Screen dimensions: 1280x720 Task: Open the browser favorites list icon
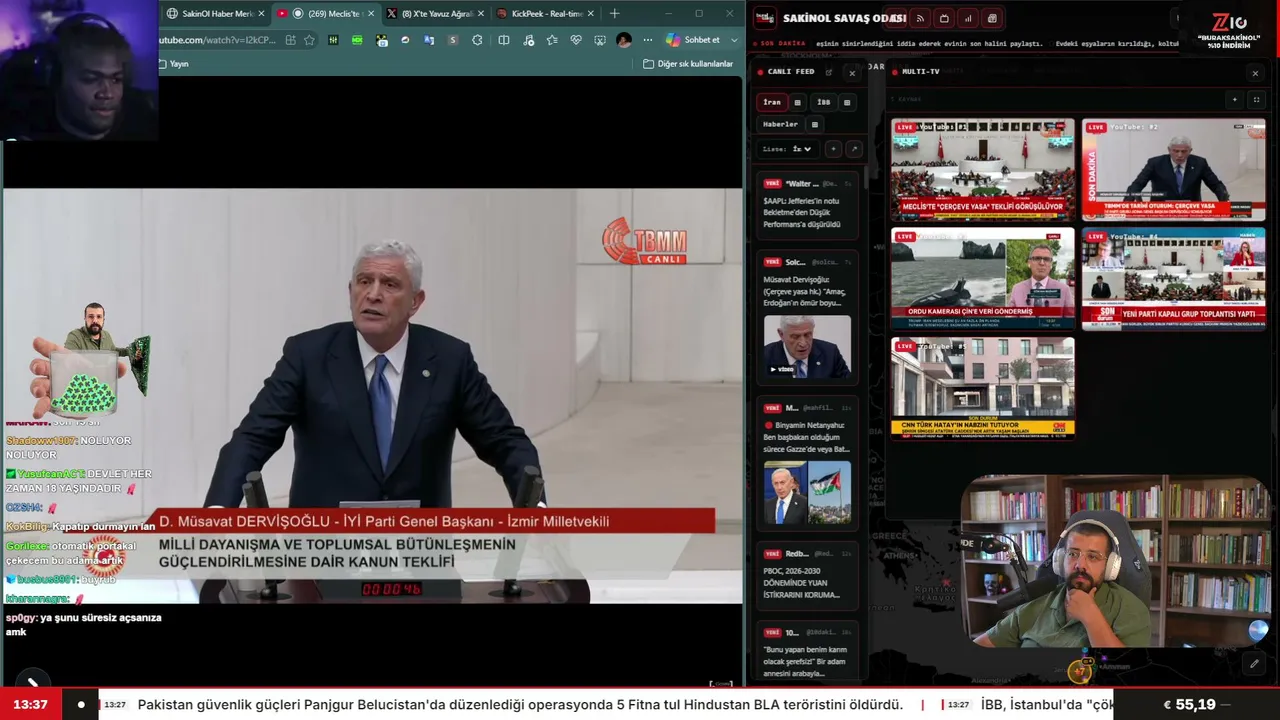coord(552,40)
